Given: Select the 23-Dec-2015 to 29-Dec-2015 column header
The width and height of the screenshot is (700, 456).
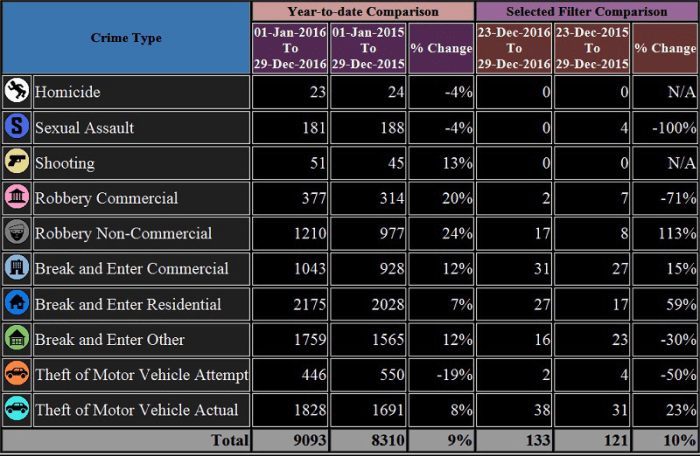Looking at the screenshot, I should [x=592, y=48].
